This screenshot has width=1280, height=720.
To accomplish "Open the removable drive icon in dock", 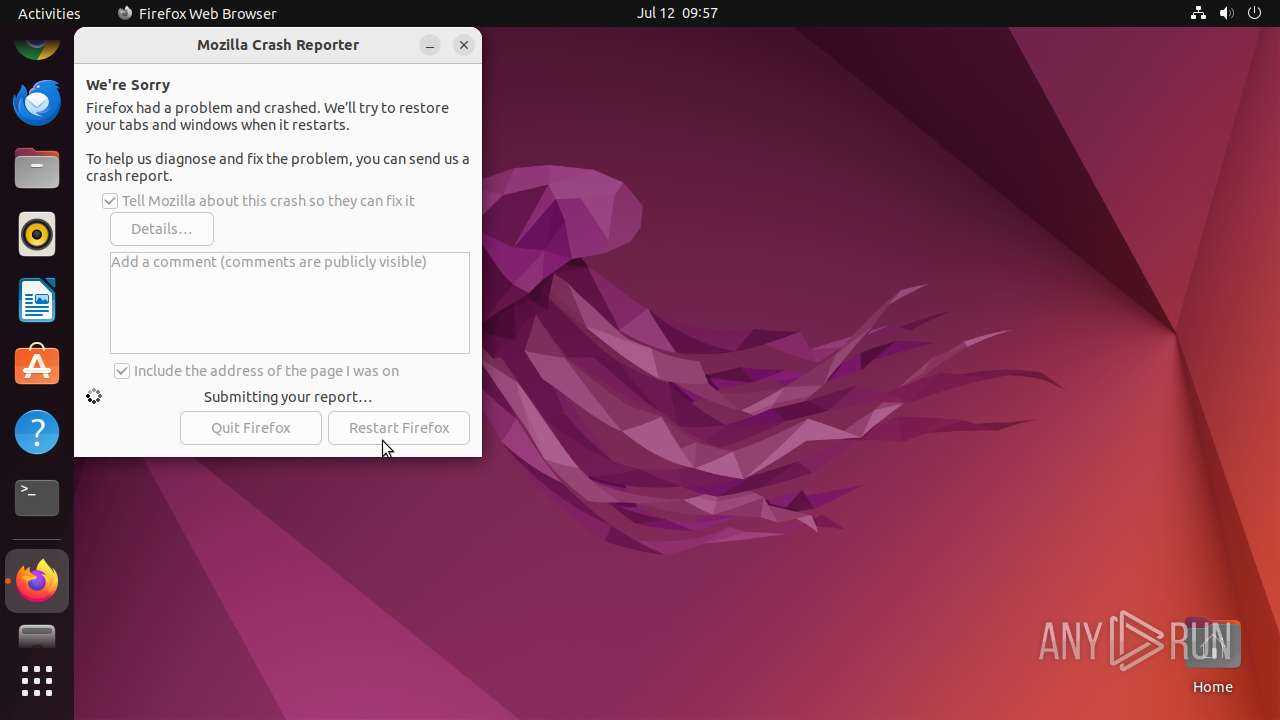I will [x=37, y=636].
